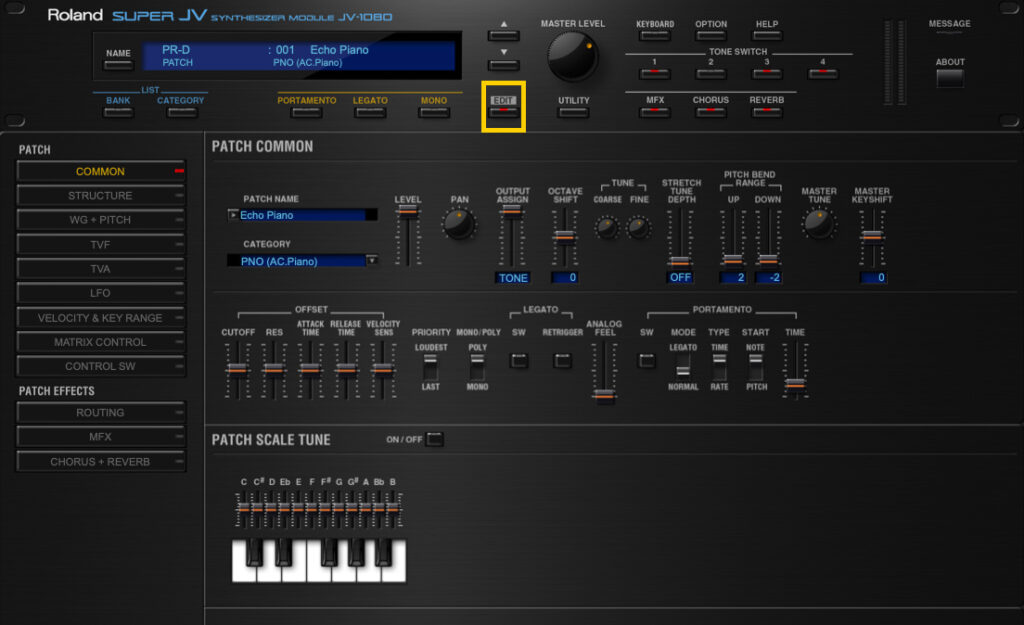The width and height of the screenshot is (1024, 625).
Task: Open the MATRIX CONTROL page
Action: click(101, 342)
